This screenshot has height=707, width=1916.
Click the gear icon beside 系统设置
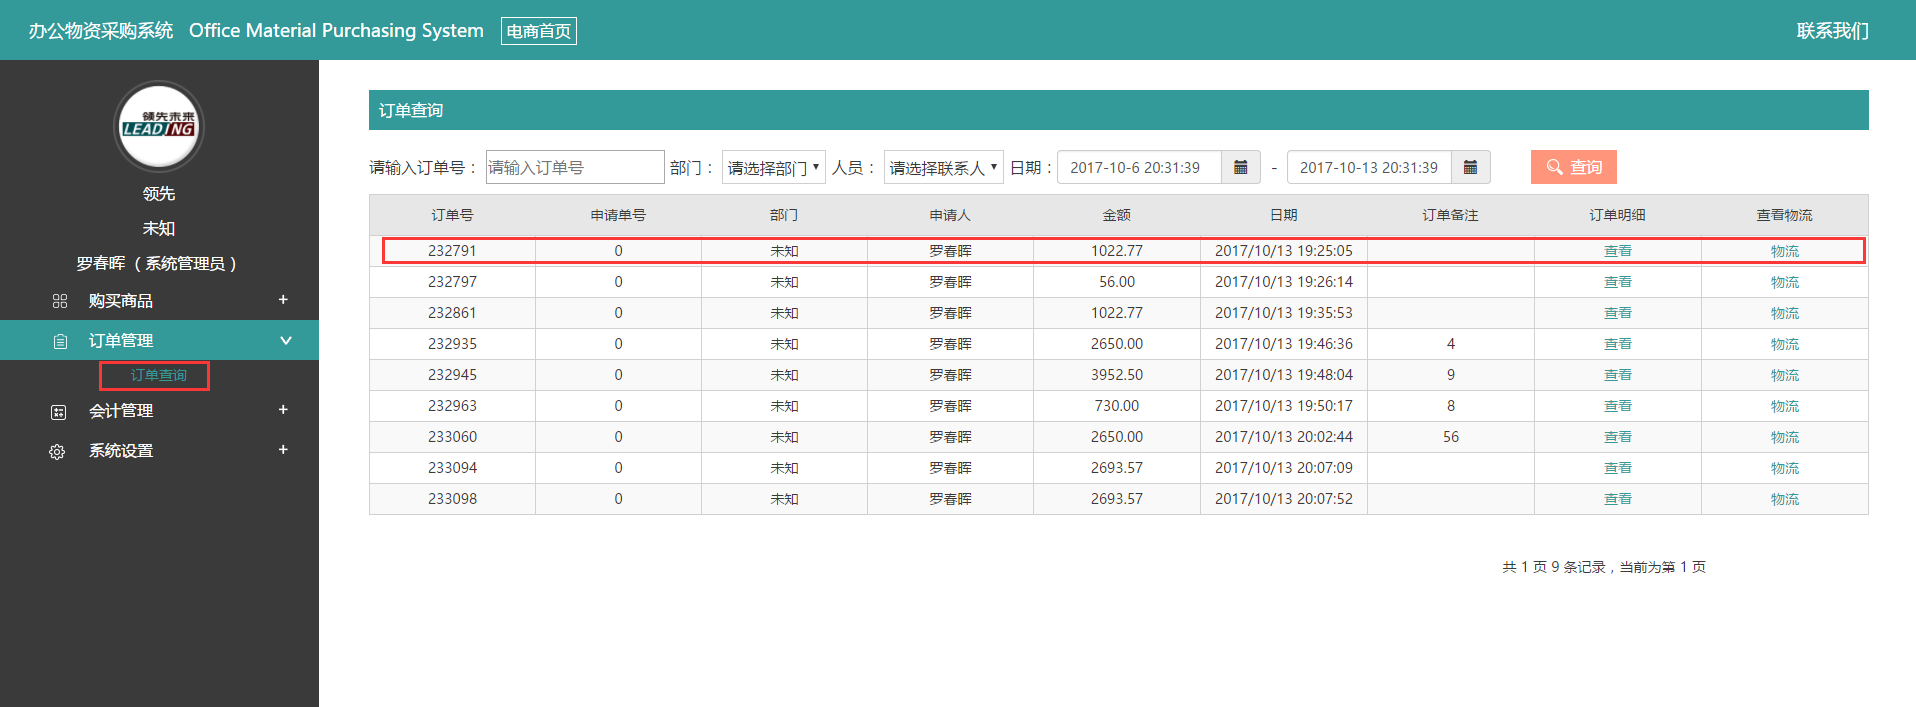pos(57,452)
